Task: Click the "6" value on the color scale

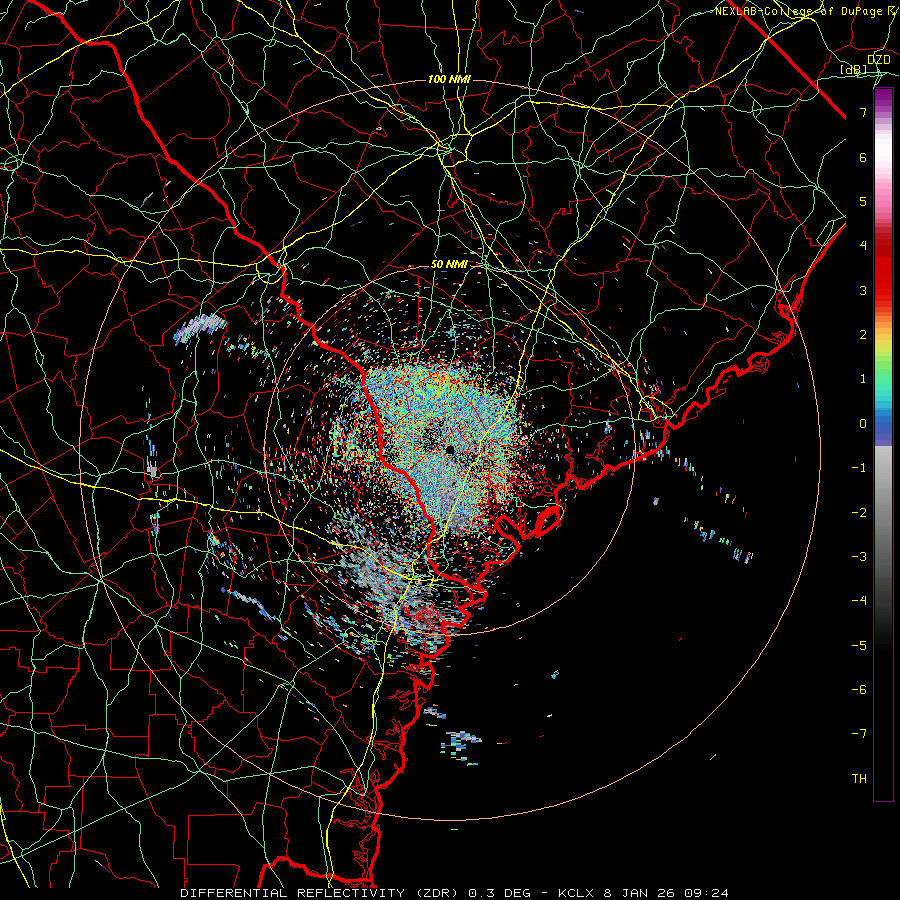Action: click(x=863, y=157)
